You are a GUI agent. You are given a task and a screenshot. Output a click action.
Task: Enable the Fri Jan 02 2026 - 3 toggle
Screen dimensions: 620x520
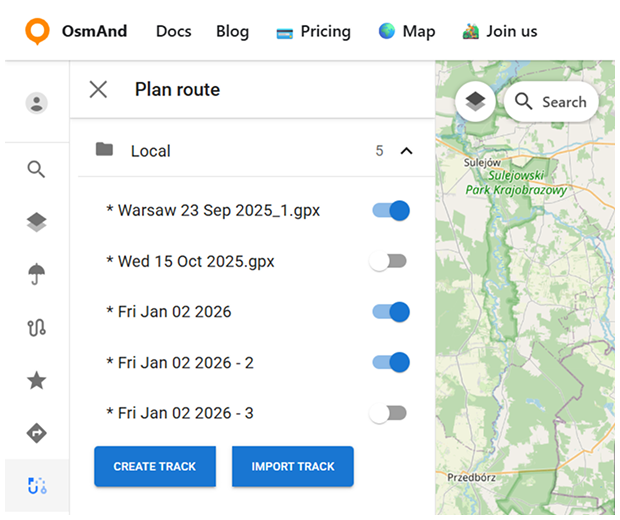tap(388, 413)
